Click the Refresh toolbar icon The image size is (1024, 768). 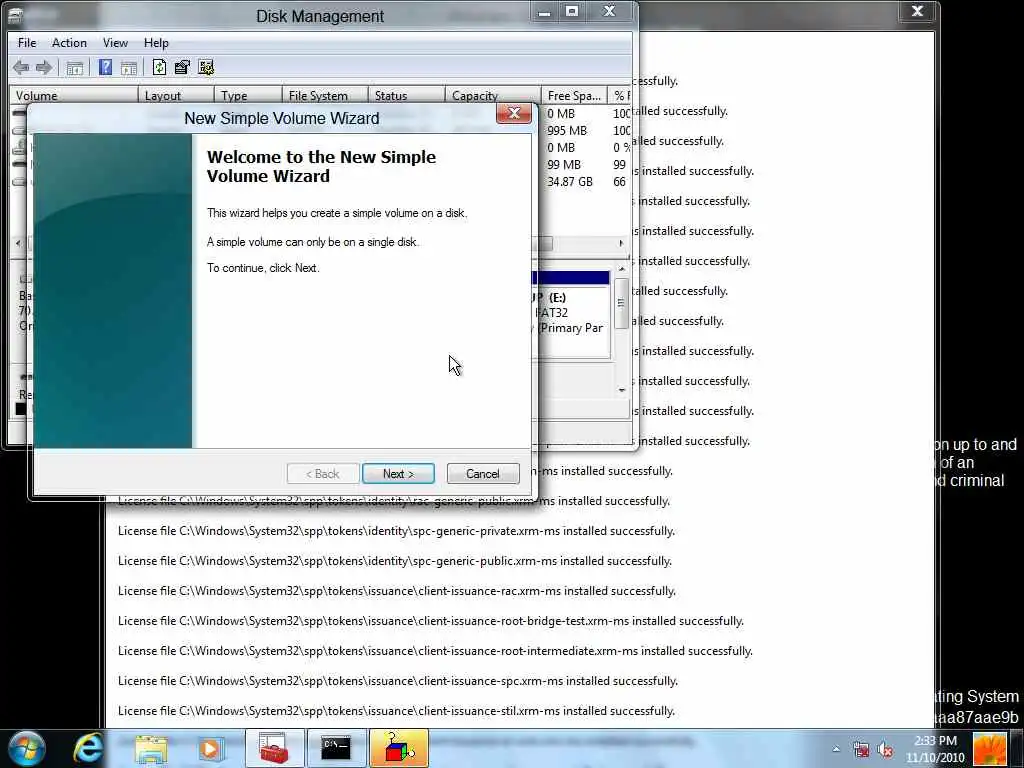coord(159,67)
